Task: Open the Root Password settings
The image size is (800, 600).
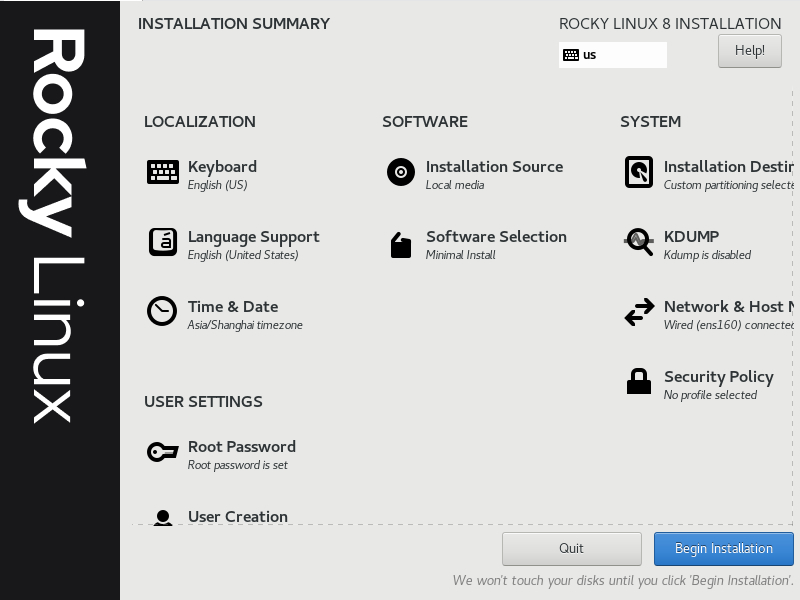Action: (x=242, y=447)
